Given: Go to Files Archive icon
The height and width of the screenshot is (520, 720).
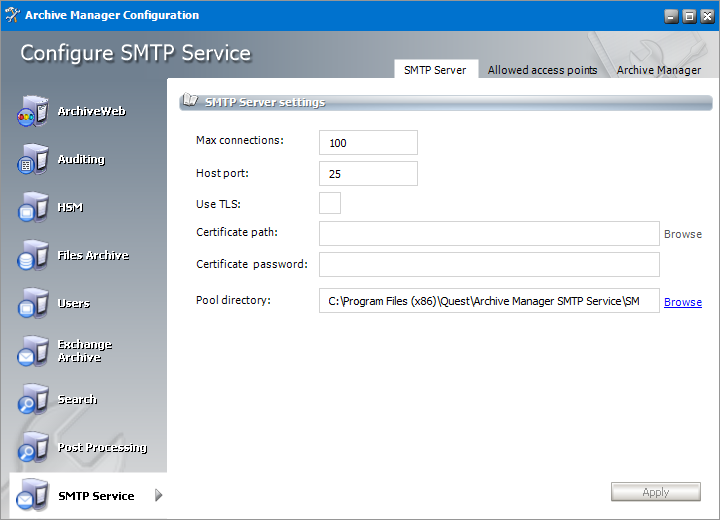Looking at the screenshot, I should point(32,256).
